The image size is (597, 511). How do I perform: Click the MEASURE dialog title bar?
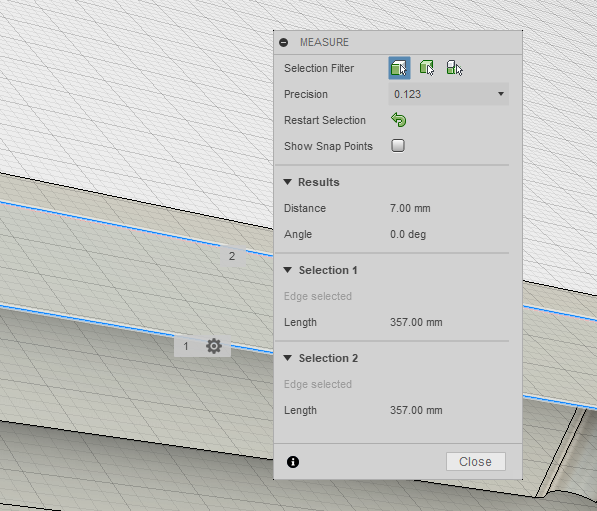tap(398, 42)
